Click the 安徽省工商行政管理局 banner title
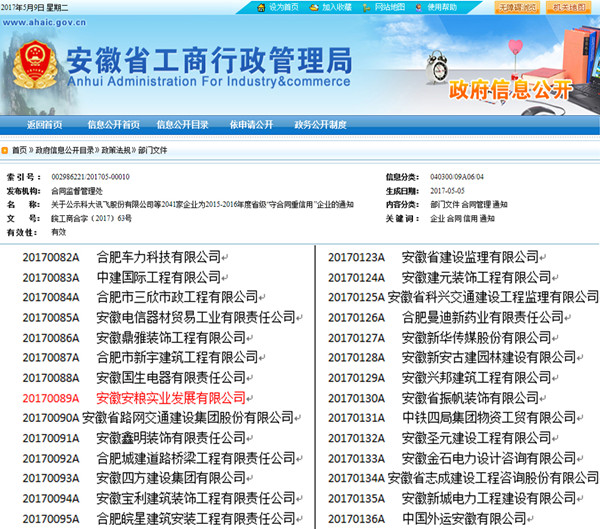Viewport: 600px width, 529px height. coord(209,60)
